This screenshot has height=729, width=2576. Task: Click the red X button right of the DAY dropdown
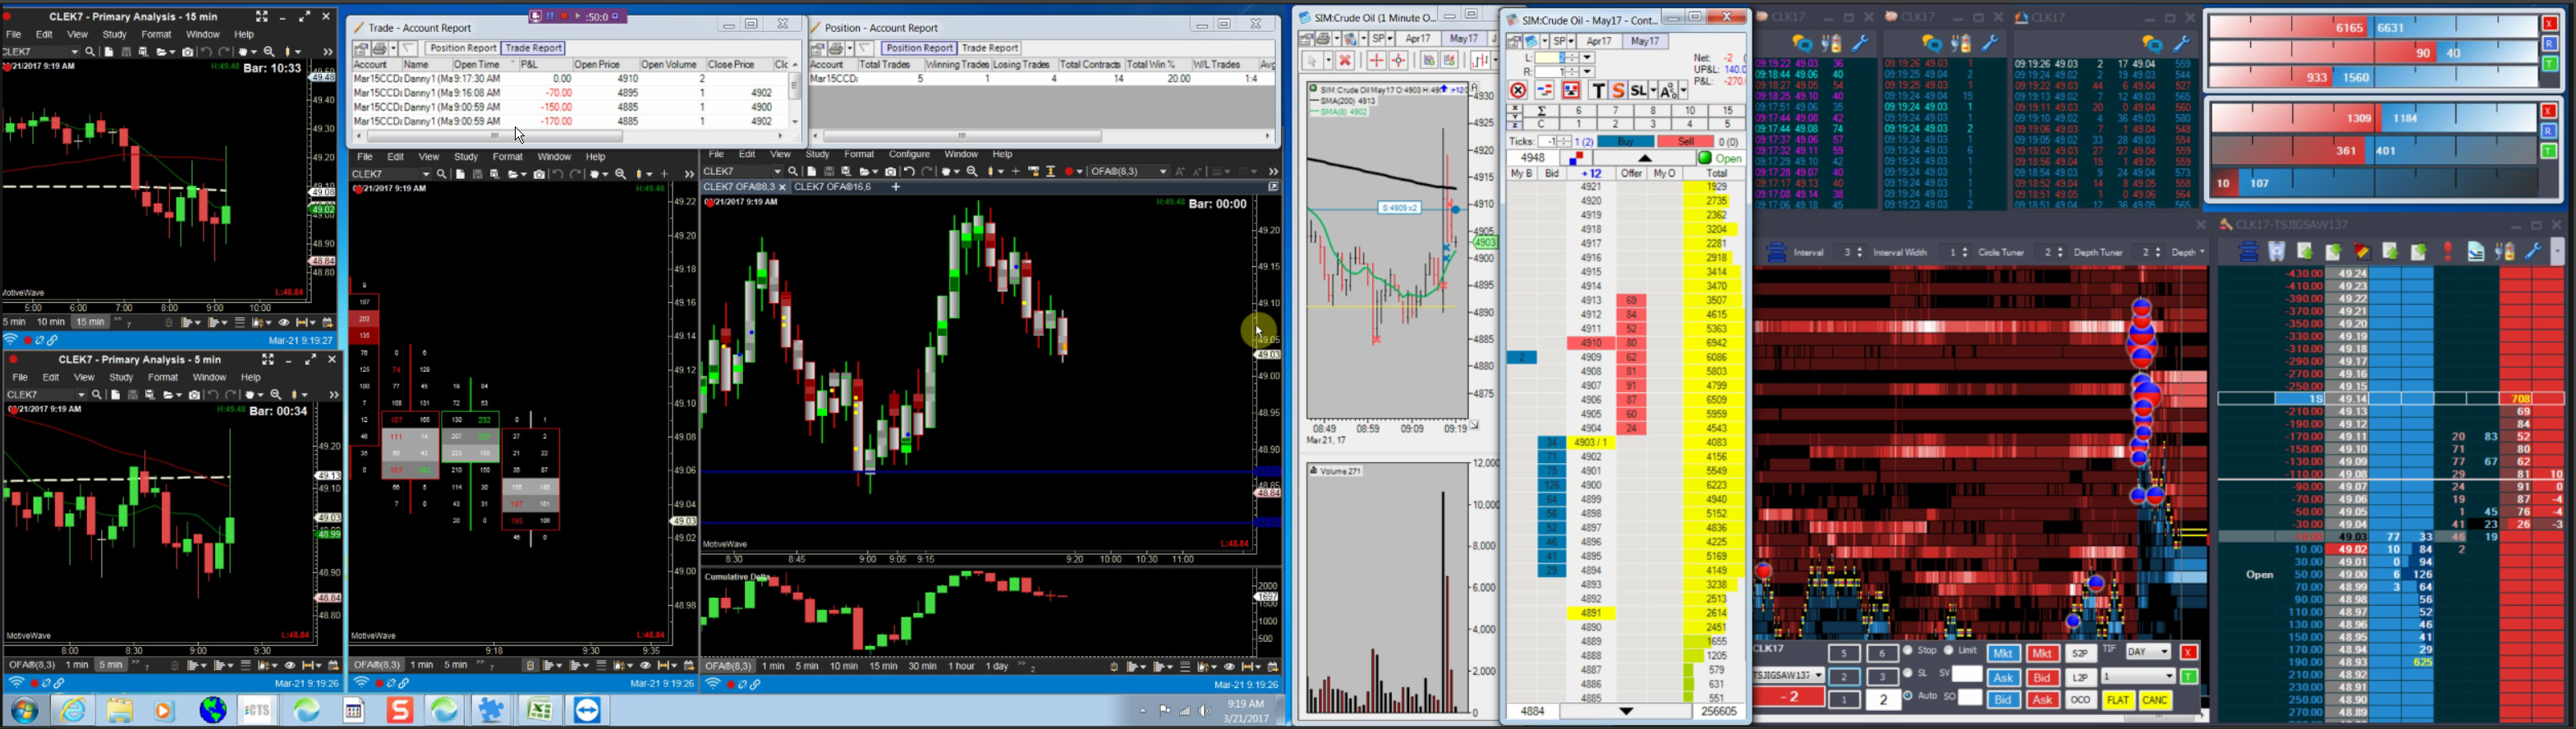pos(2188,653)
